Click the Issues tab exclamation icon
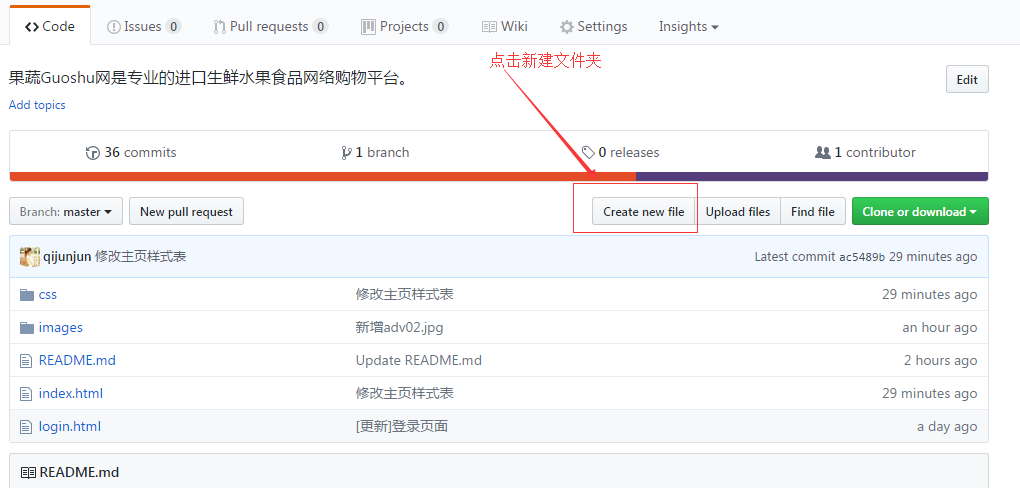 [114, 27]
